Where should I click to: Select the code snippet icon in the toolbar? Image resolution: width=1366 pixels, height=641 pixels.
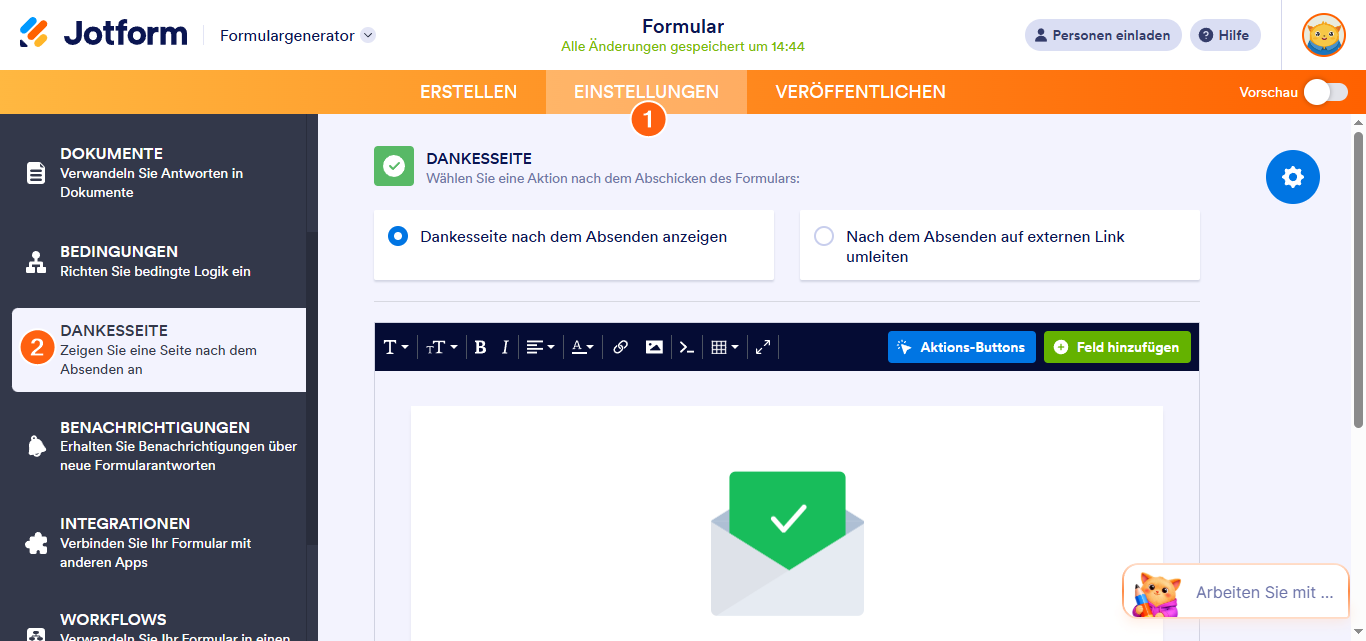(686, 347)
